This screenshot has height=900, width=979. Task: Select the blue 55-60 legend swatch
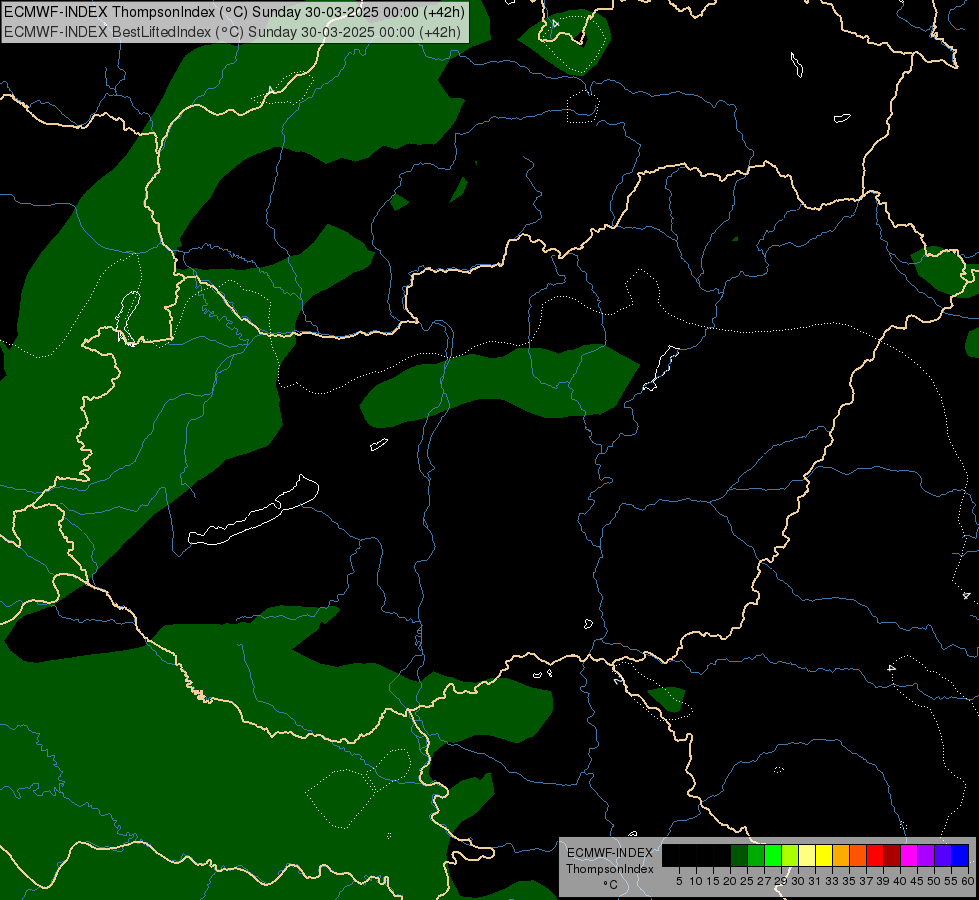(x=960, y=855)
